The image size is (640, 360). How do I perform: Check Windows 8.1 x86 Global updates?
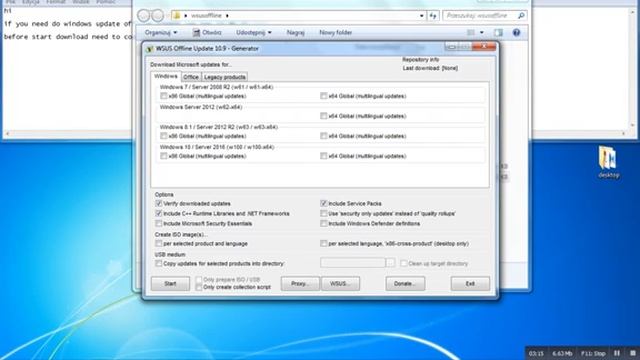(164, 136)
